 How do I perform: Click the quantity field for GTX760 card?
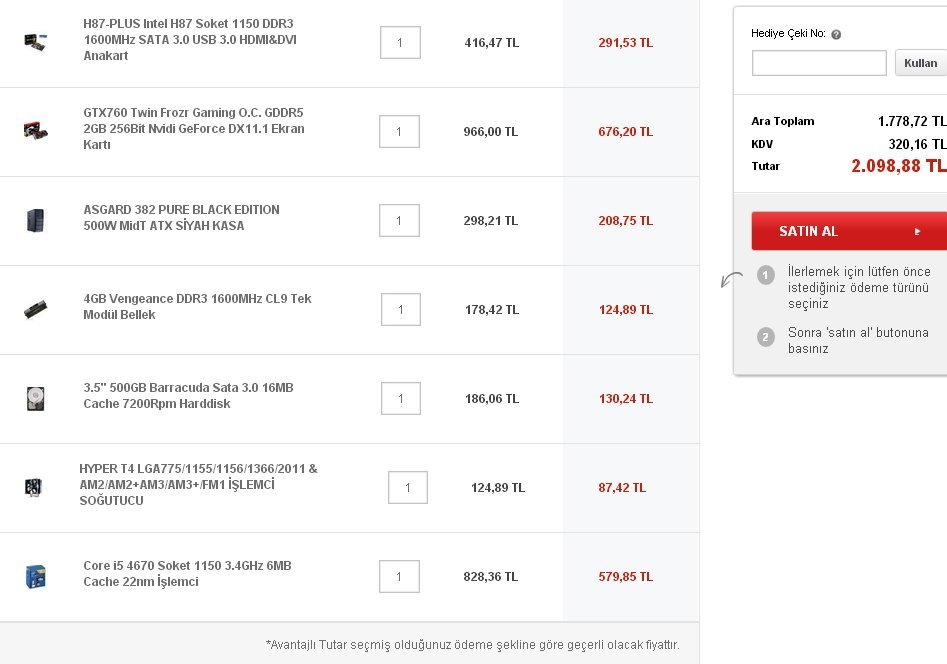pyautogui.click(x=399, y=132)
